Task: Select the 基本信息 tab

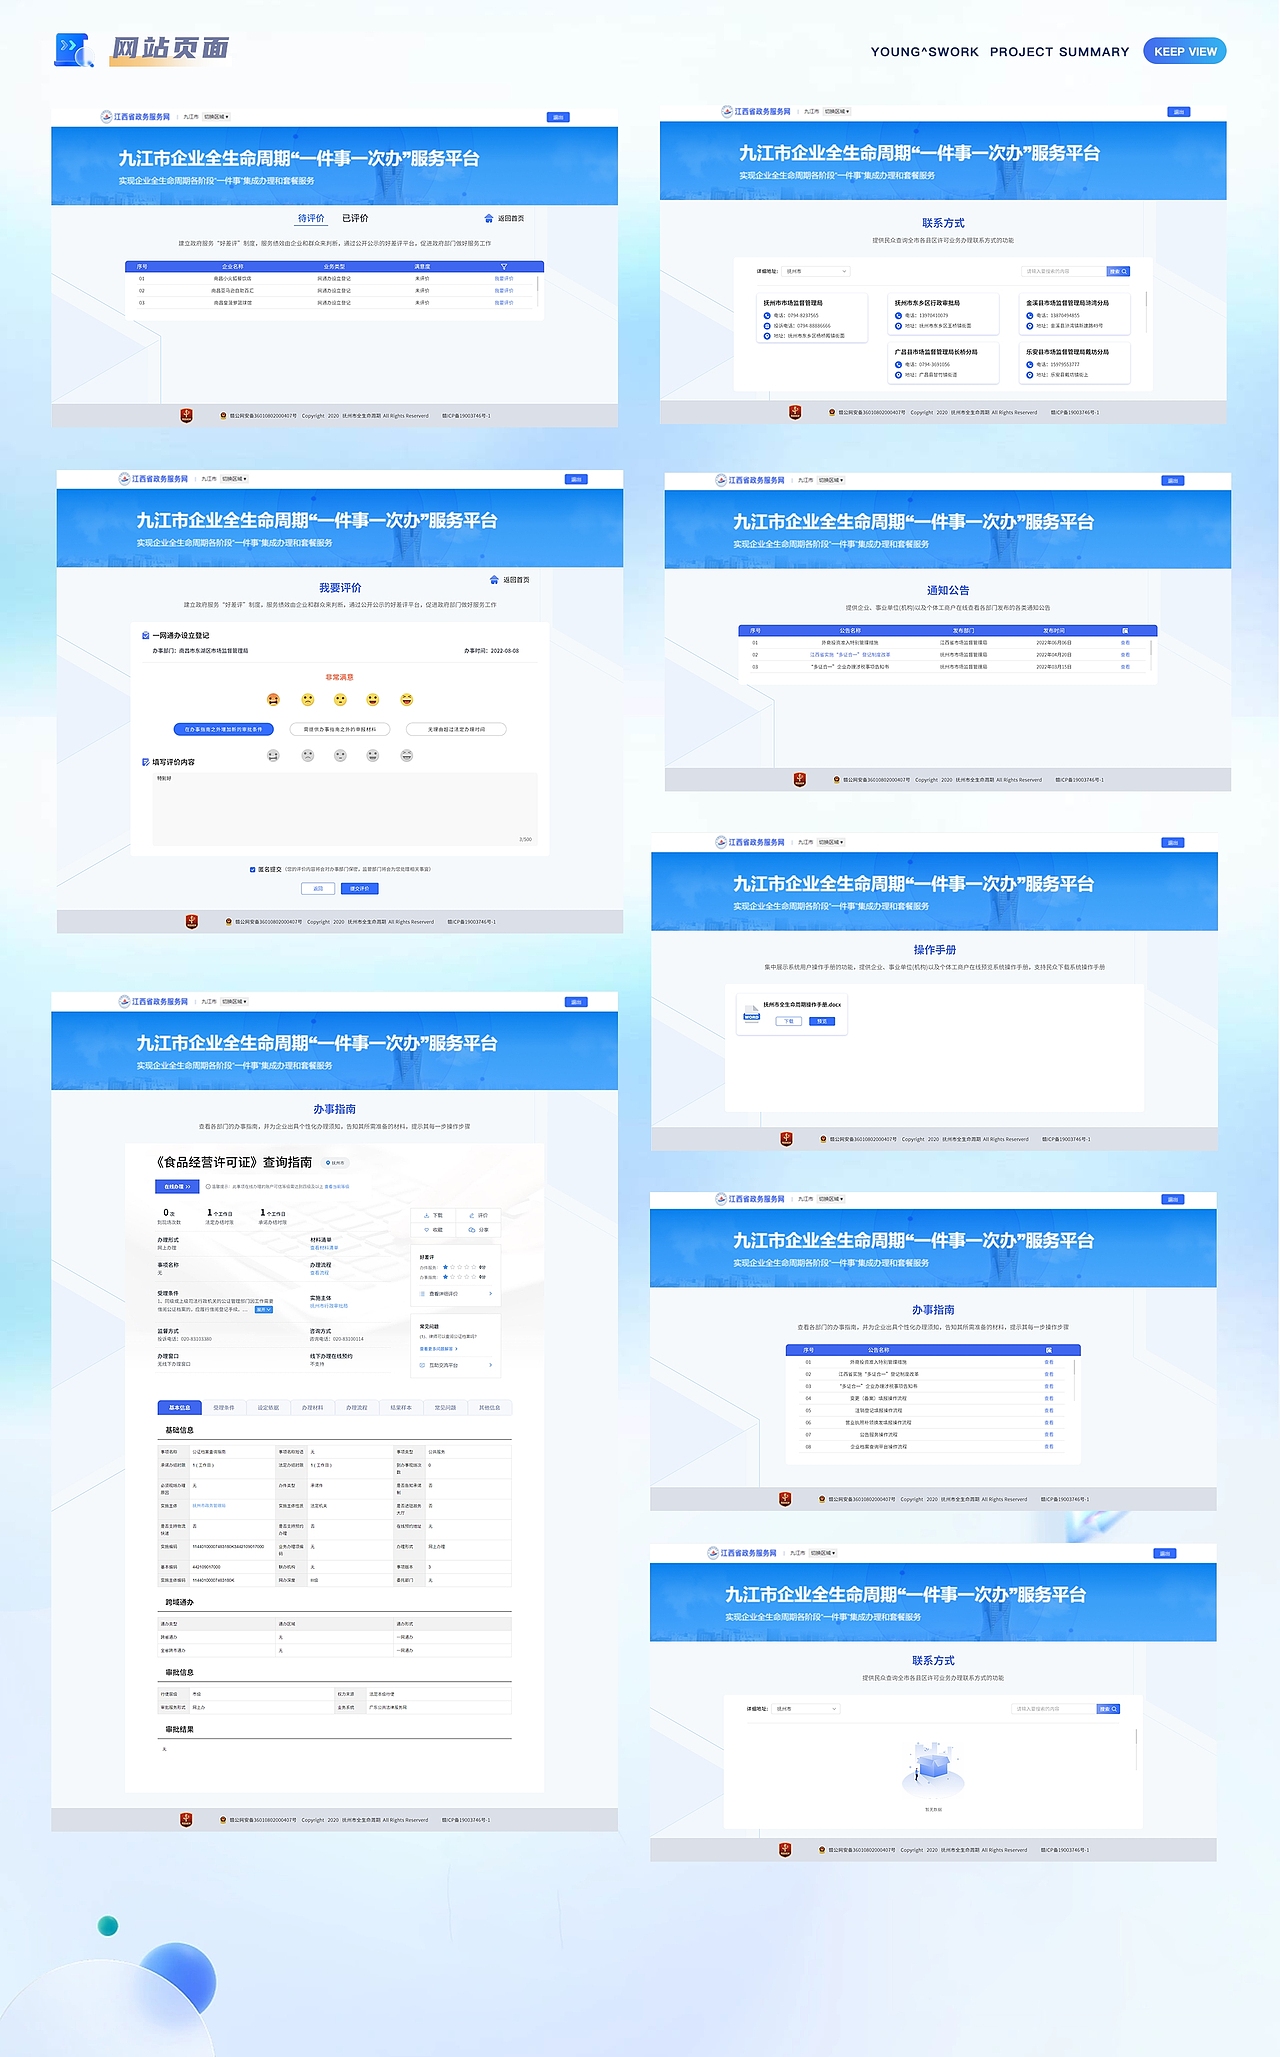Action: (180, 1407)
